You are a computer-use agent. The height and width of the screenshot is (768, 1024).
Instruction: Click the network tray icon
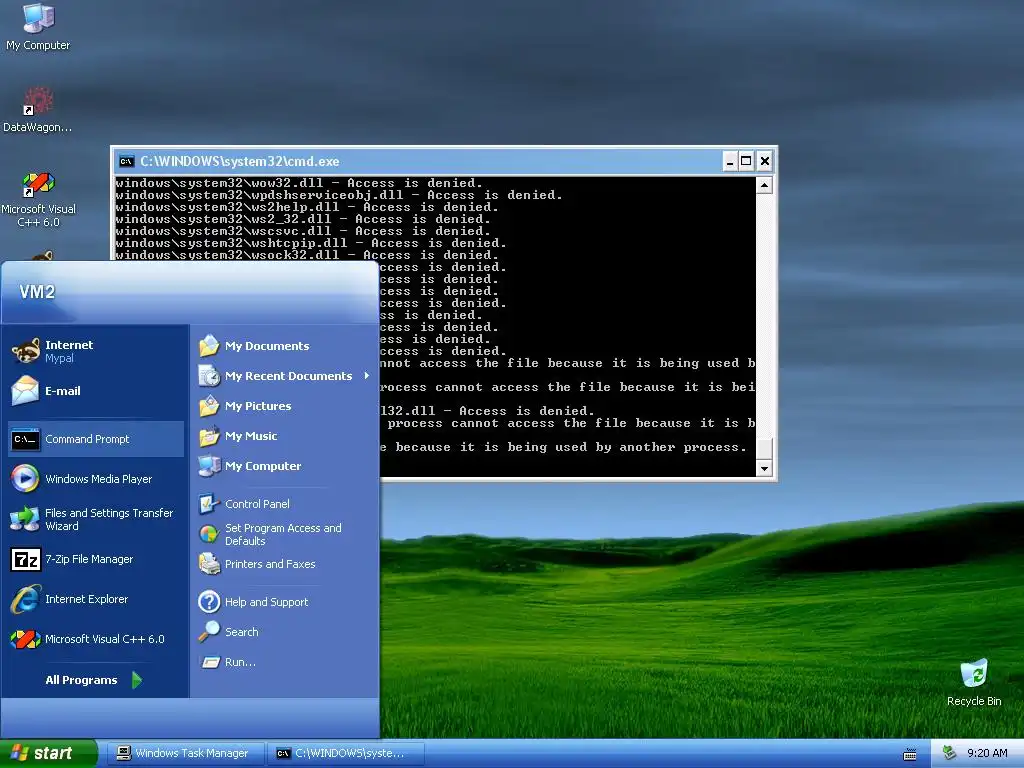click(950, 753)
